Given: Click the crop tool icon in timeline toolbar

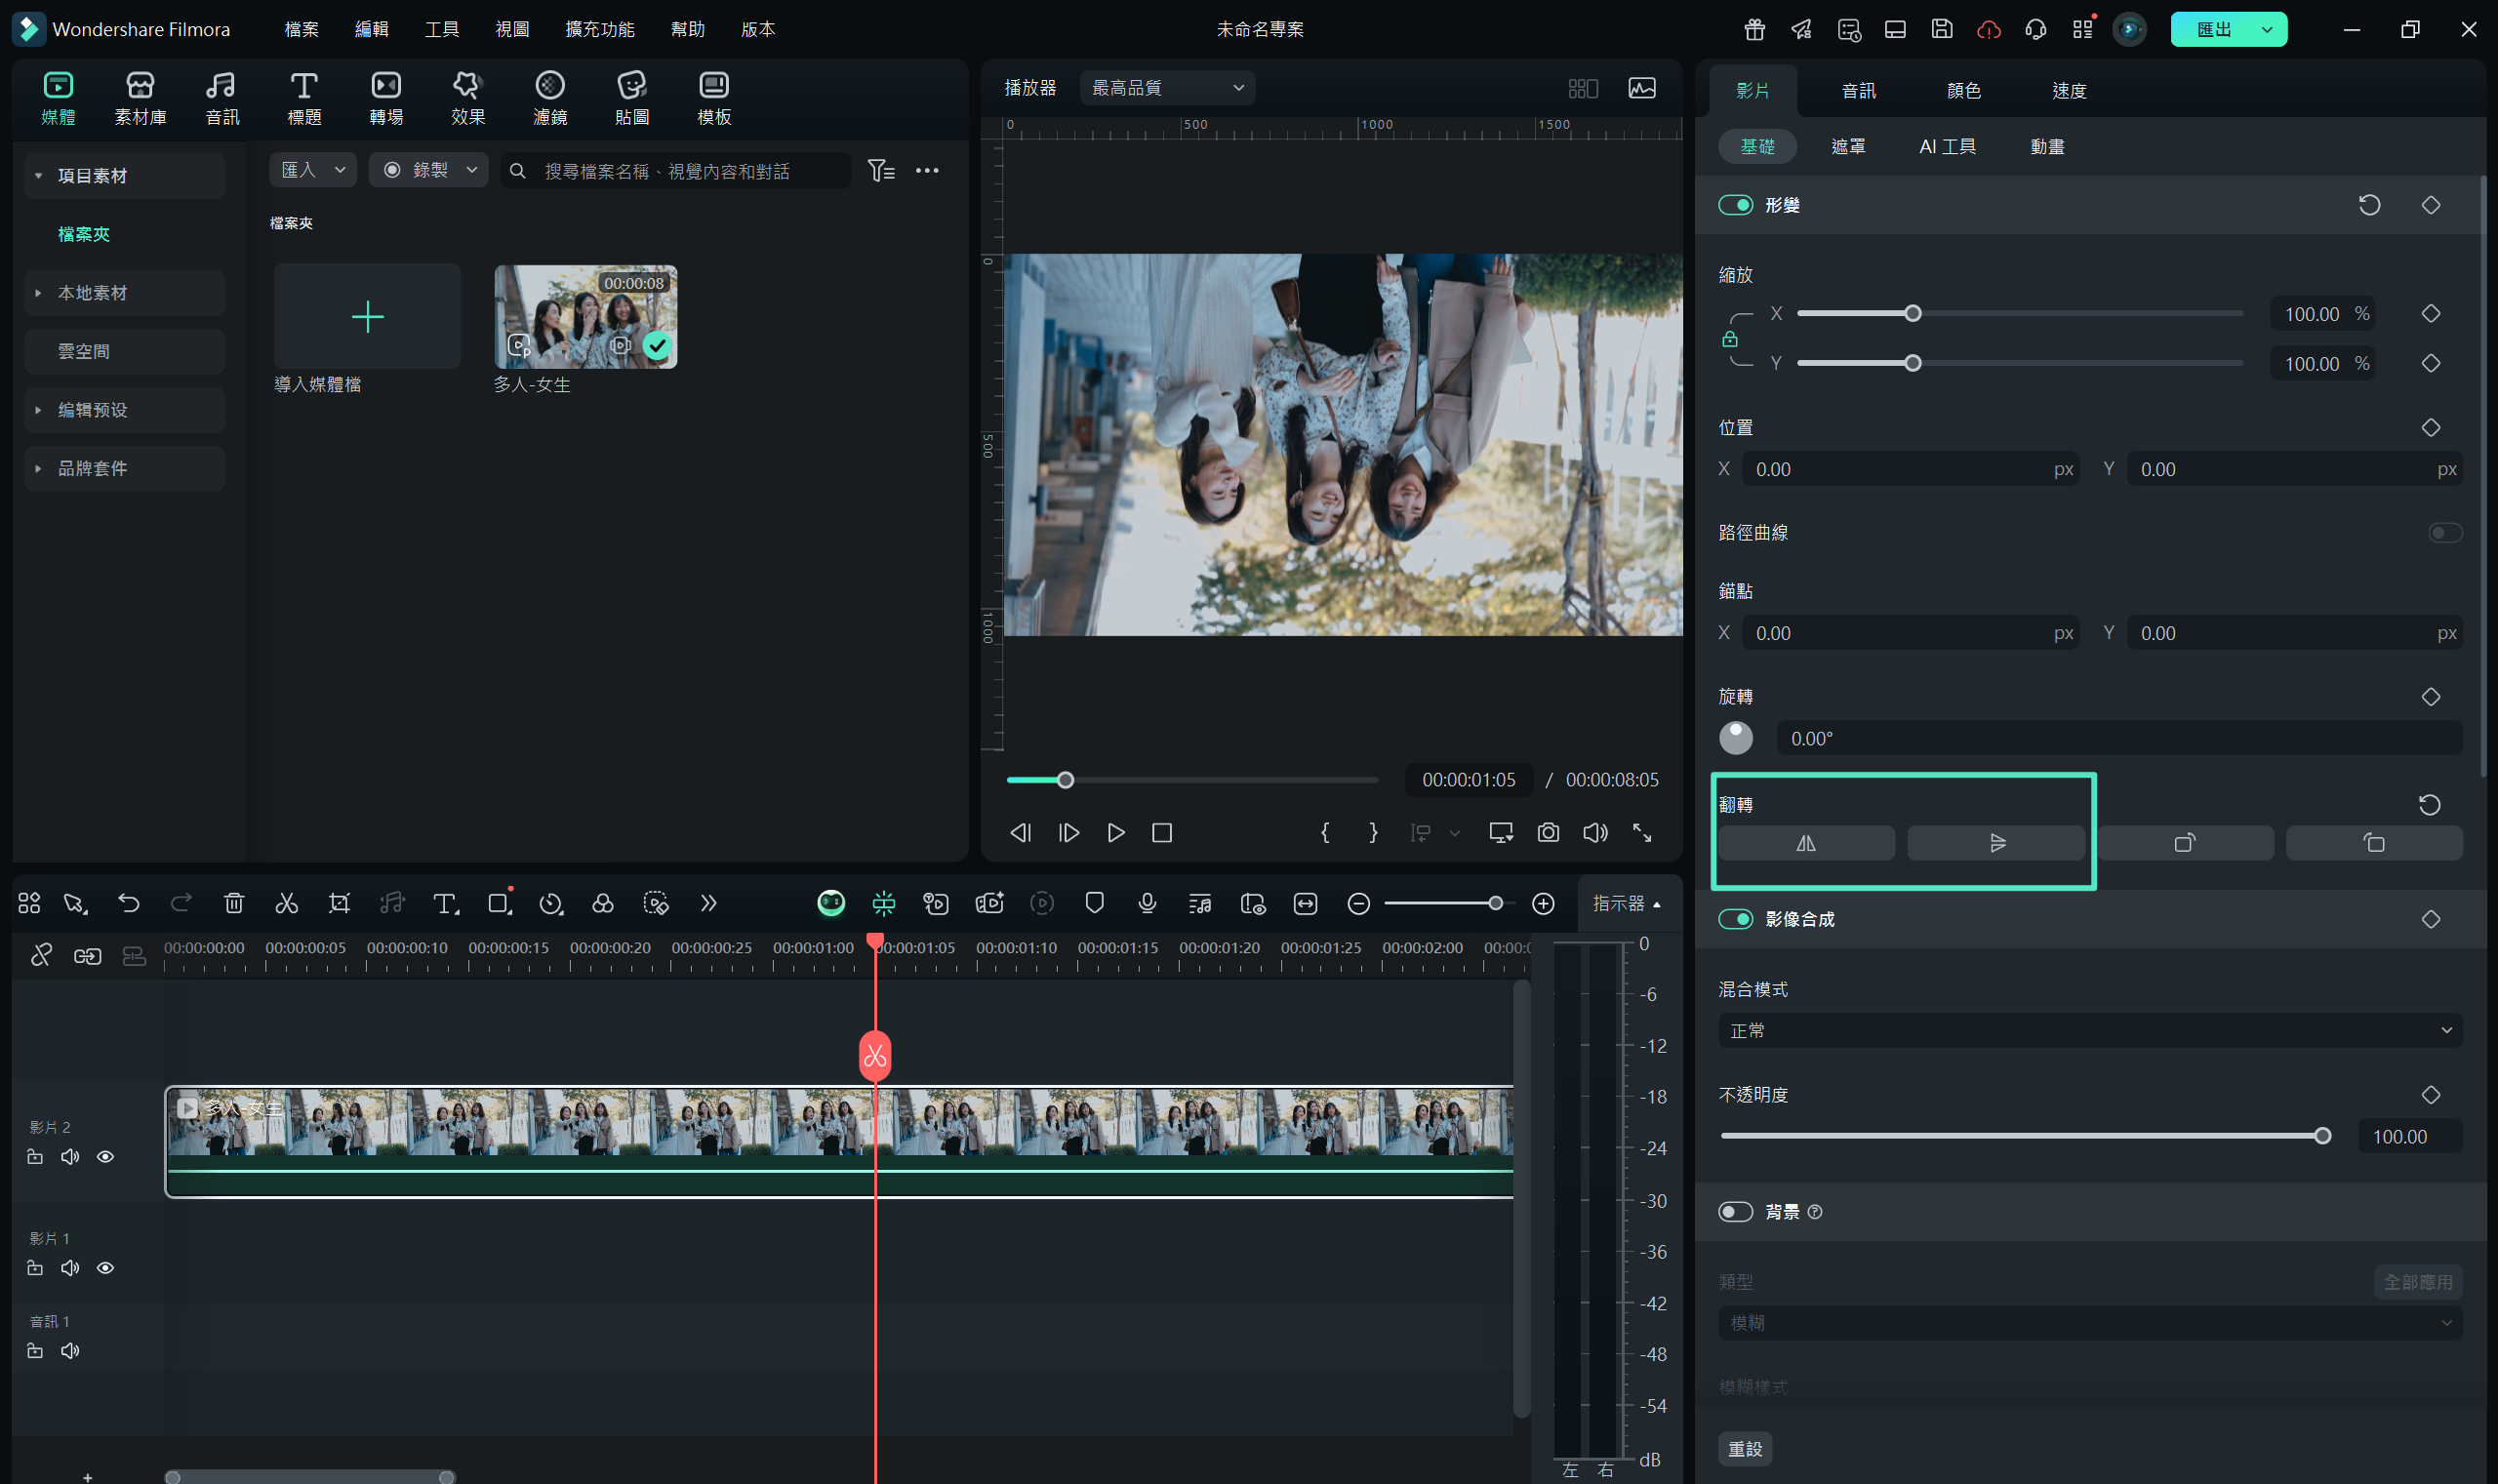Looking at the screenshot, I should (x=339, y=903).
